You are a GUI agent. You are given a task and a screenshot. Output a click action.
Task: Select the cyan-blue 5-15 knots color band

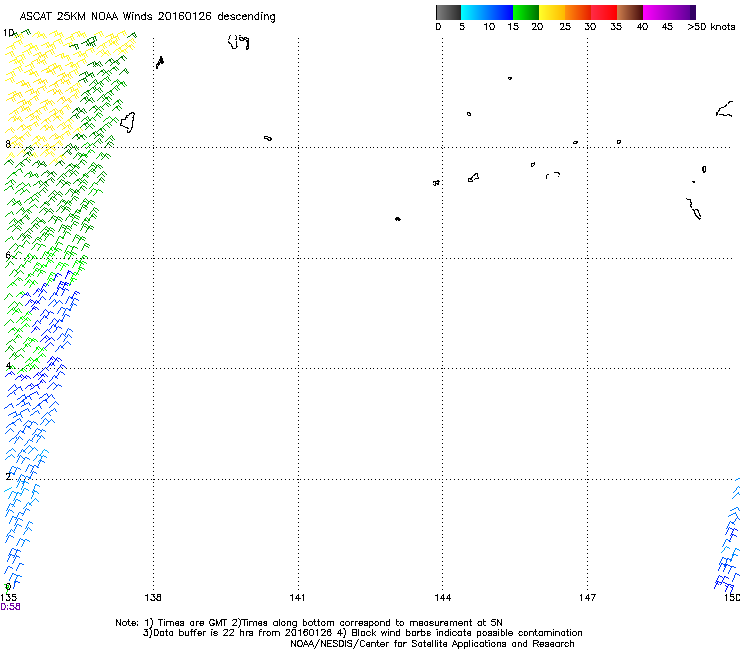487,12
